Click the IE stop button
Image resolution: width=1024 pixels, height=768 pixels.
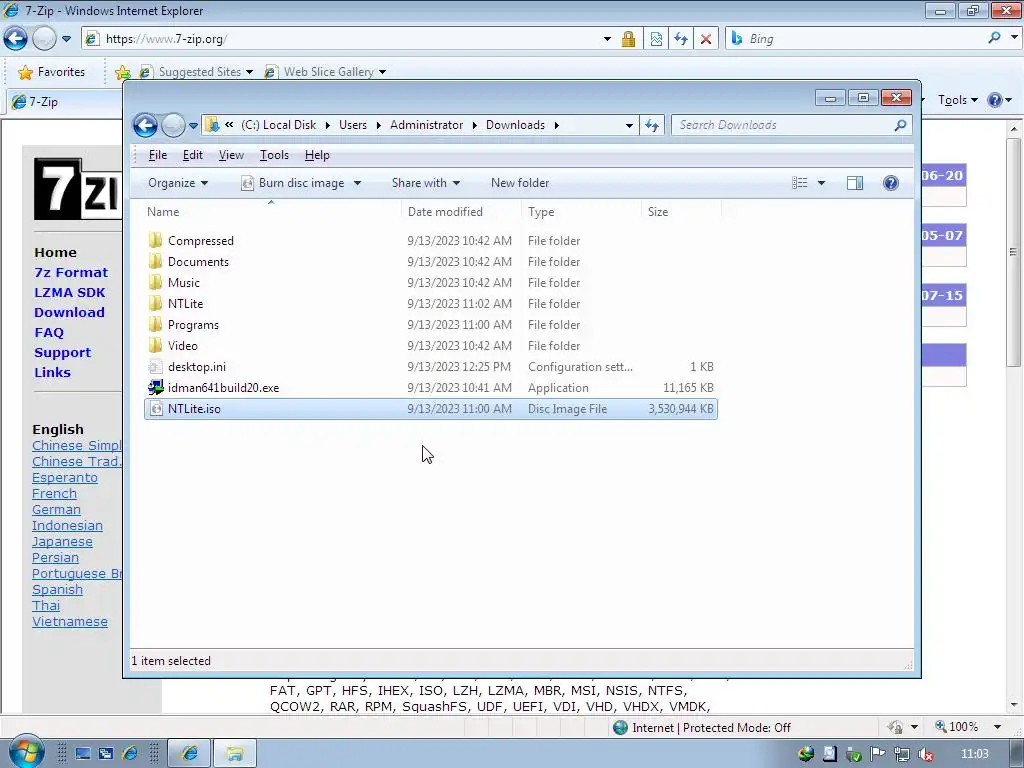pos(706,39)
